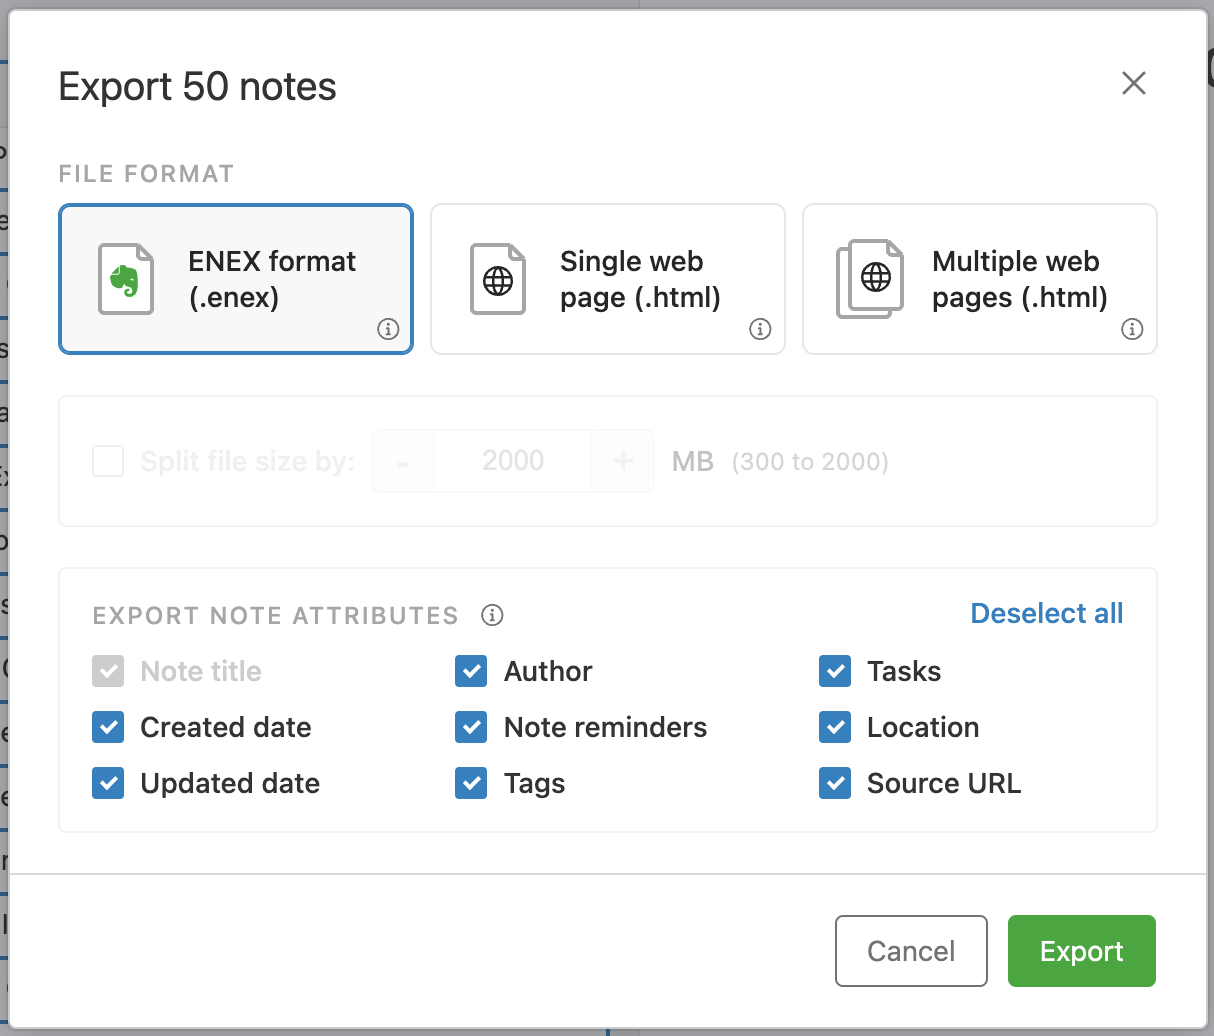Show info about Export Note Attributes
The height and width of the screenshot is (1036, 1214).
pos(492,615)
